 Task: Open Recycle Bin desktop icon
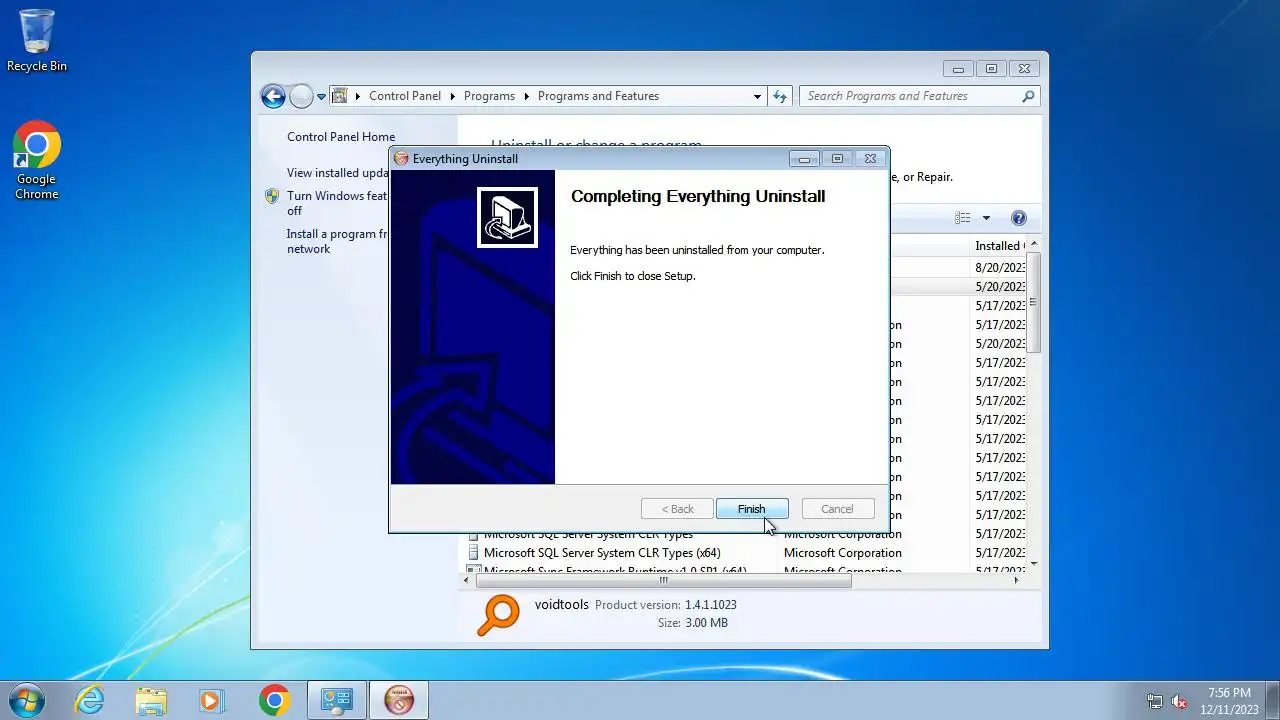click(x=37, y=41)
